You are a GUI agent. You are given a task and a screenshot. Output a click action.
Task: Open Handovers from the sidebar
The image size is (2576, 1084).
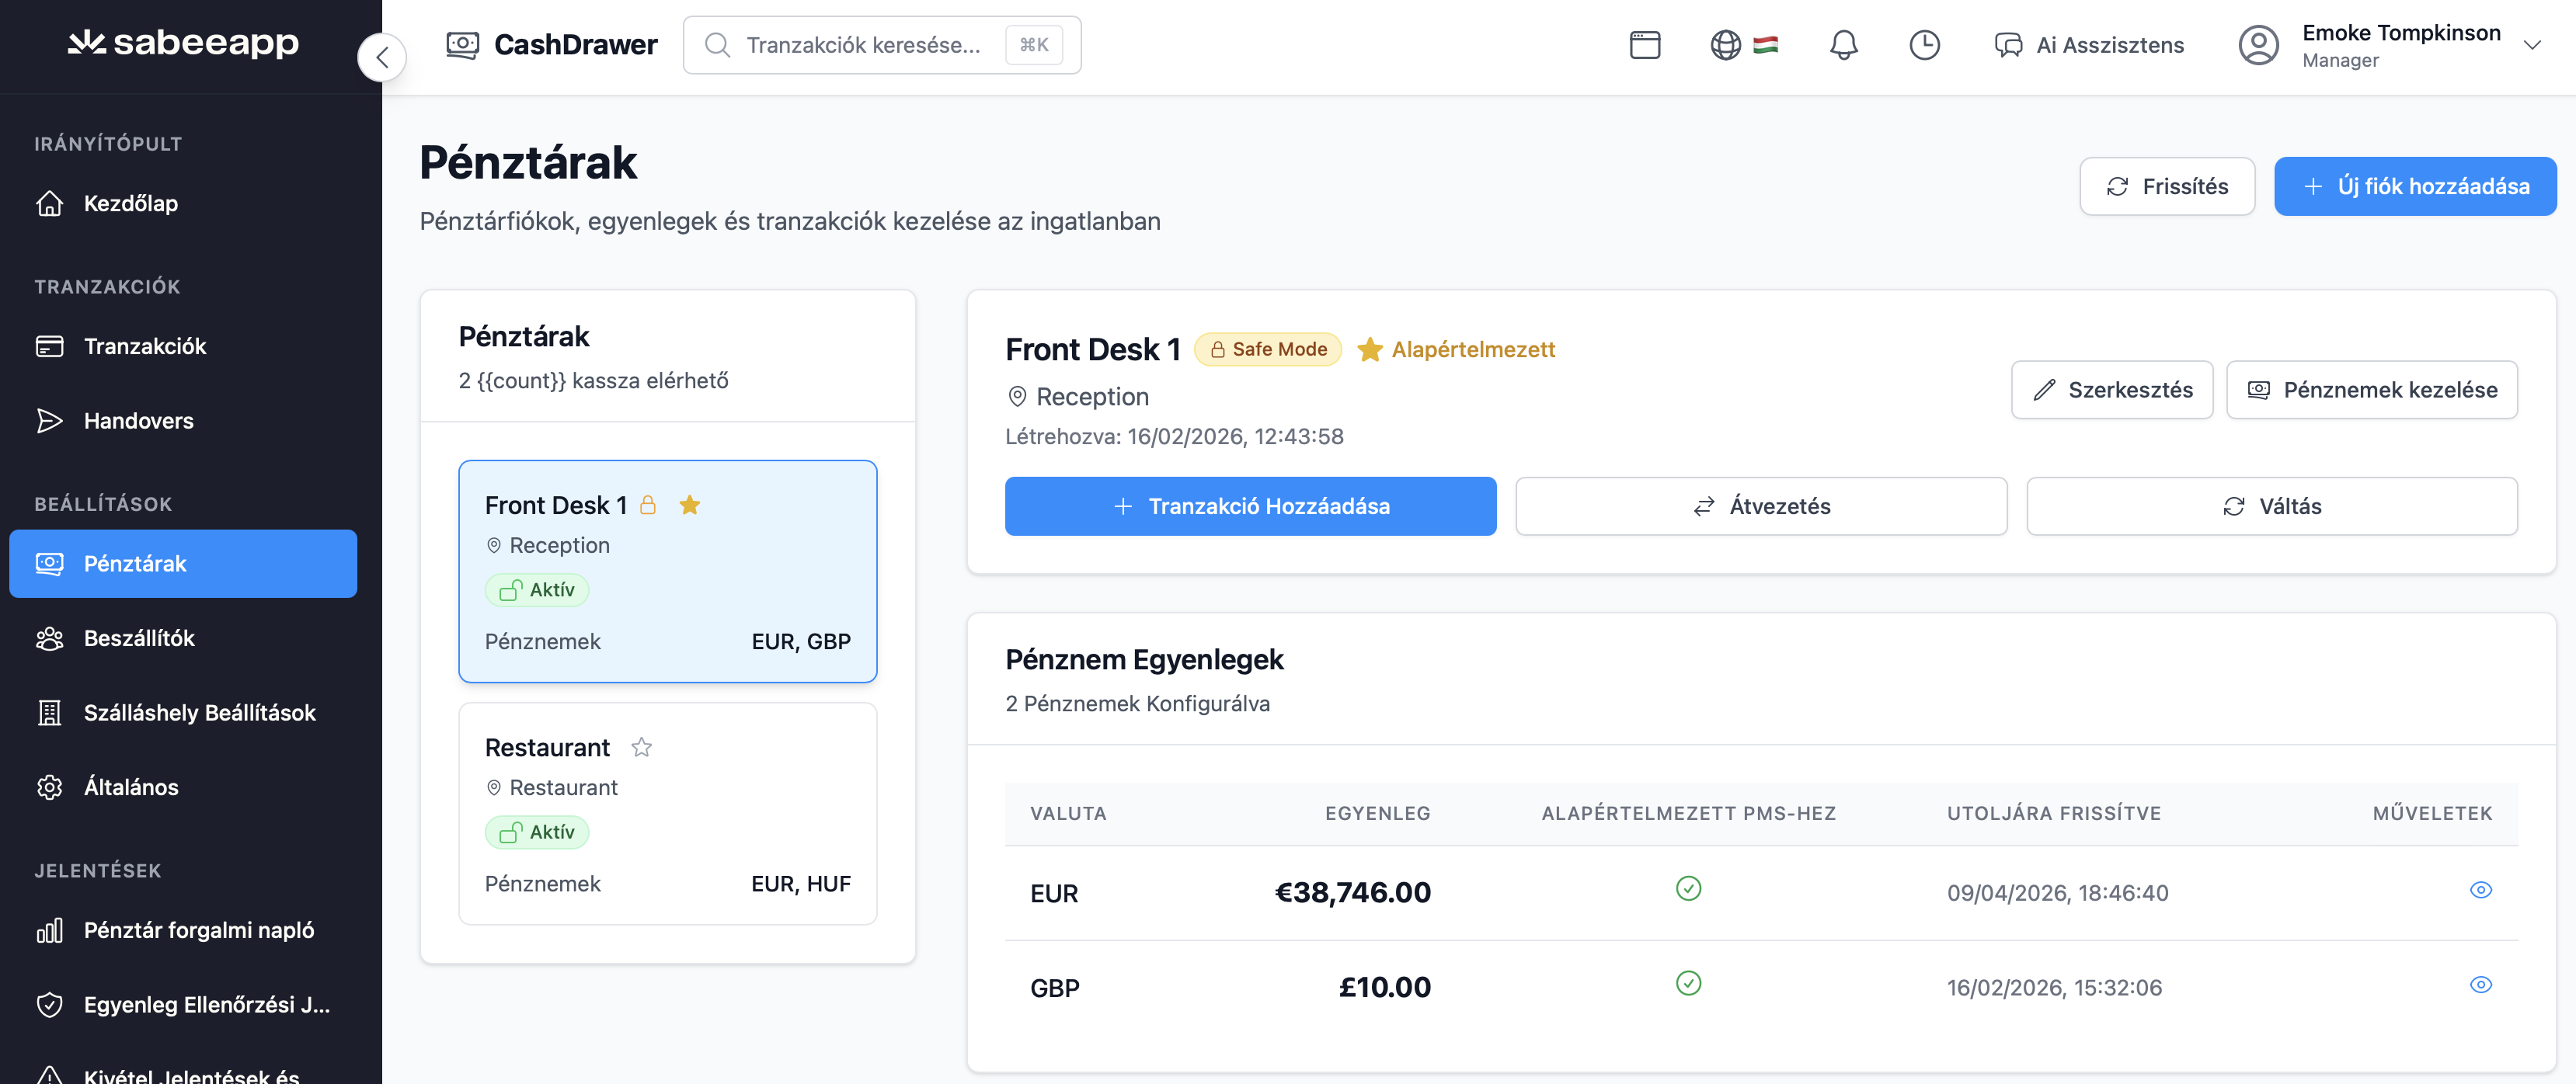(x=139, y=421)
